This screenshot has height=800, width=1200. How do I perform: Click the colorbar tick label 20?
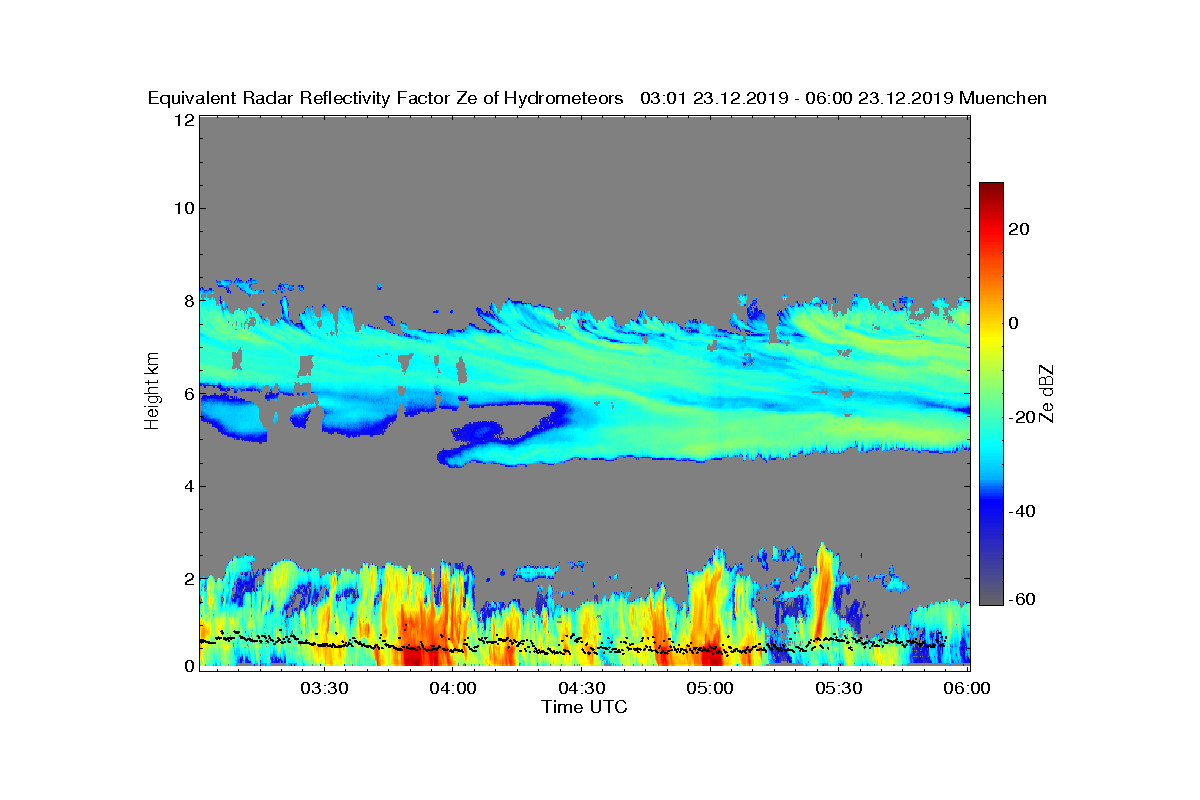1020,229
